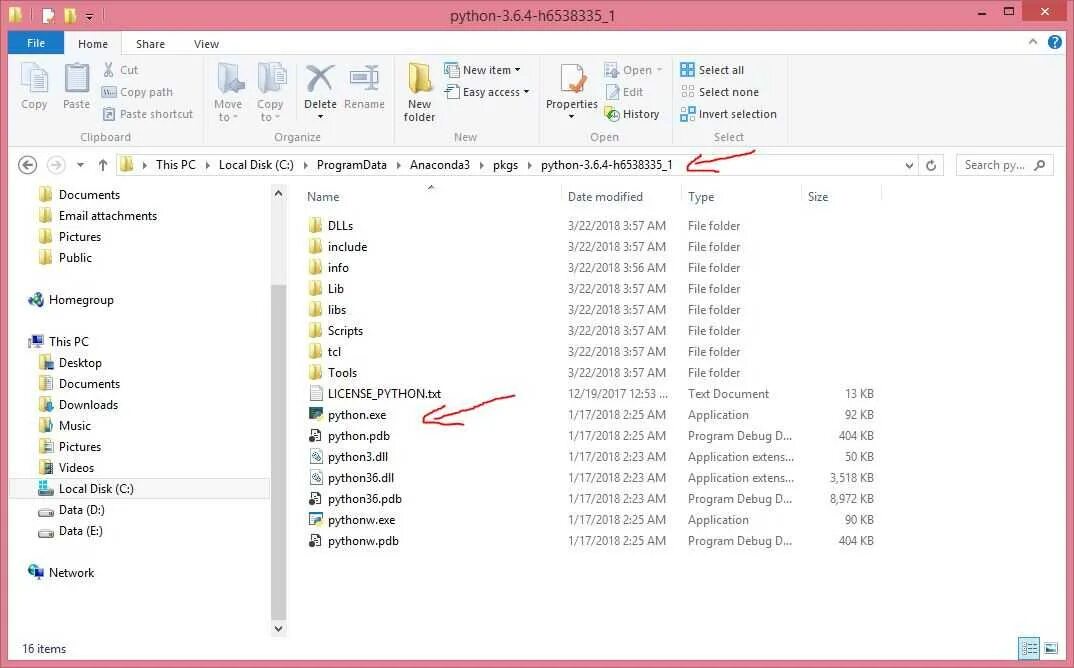This screenshot has height=668, width=1074.
Task: Sort by Date modified column
Action: pyautogui.click(x=605, y=197)
